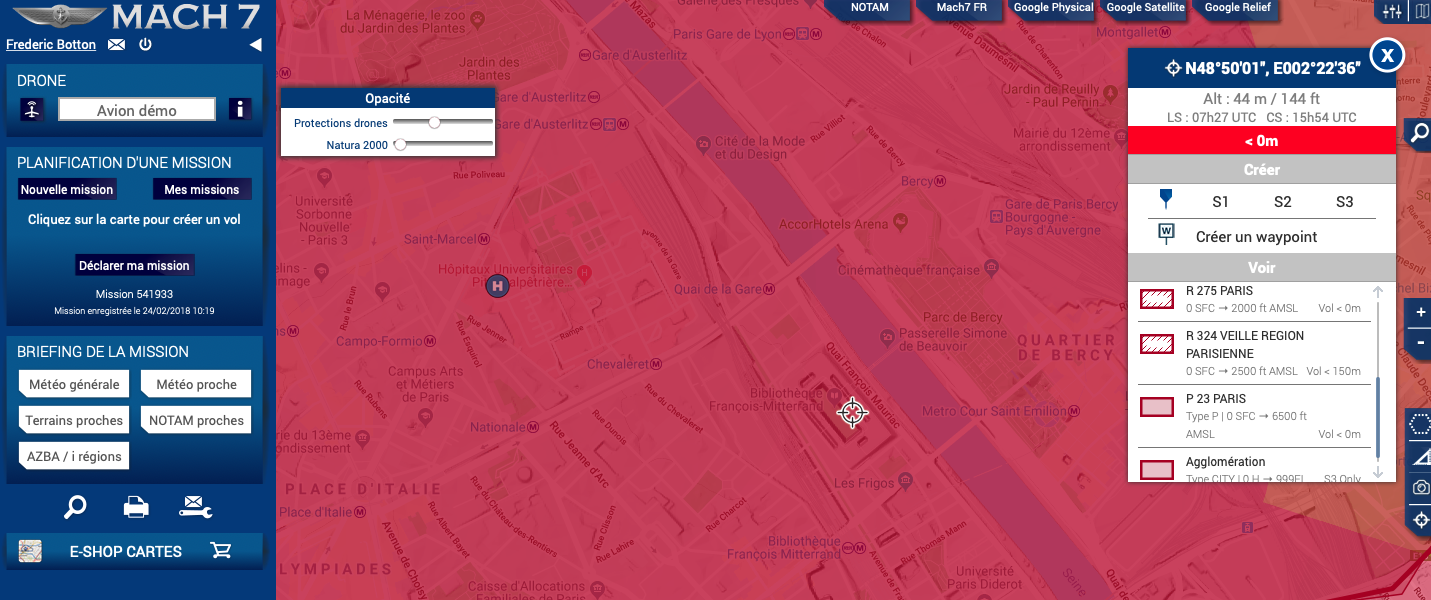
Task: Open Météo proche briefing
Action: 197,384
